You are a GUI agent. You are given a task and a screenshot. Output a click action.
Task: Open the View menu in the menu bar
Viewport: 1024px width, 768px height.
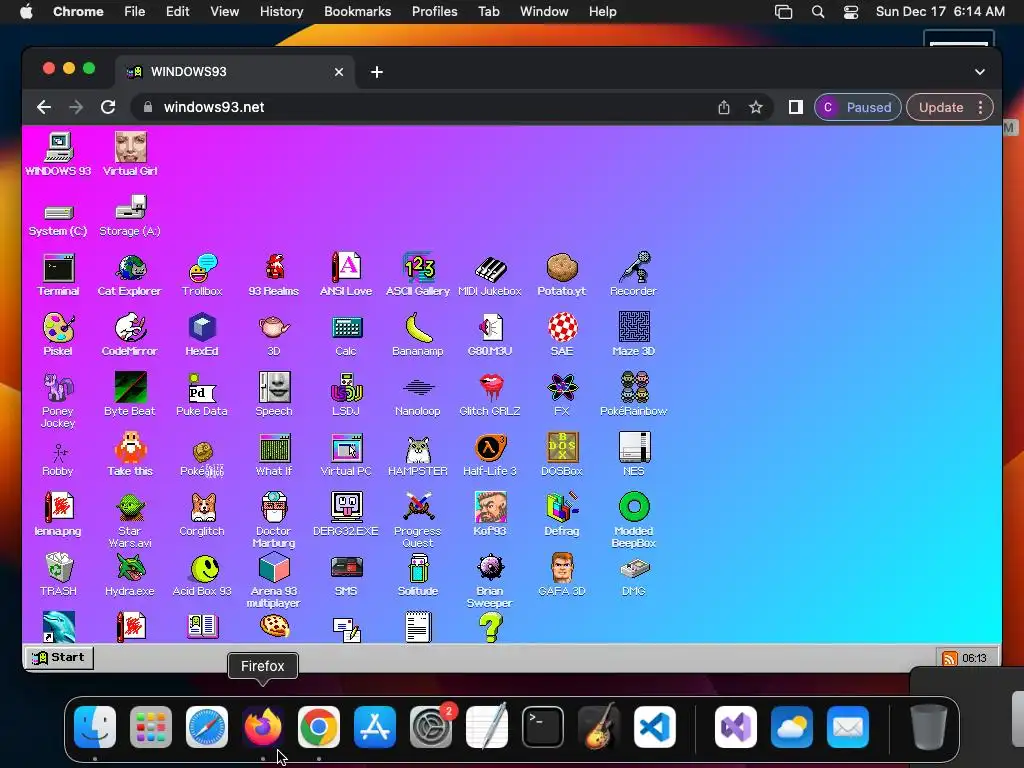tap(224, 11)
